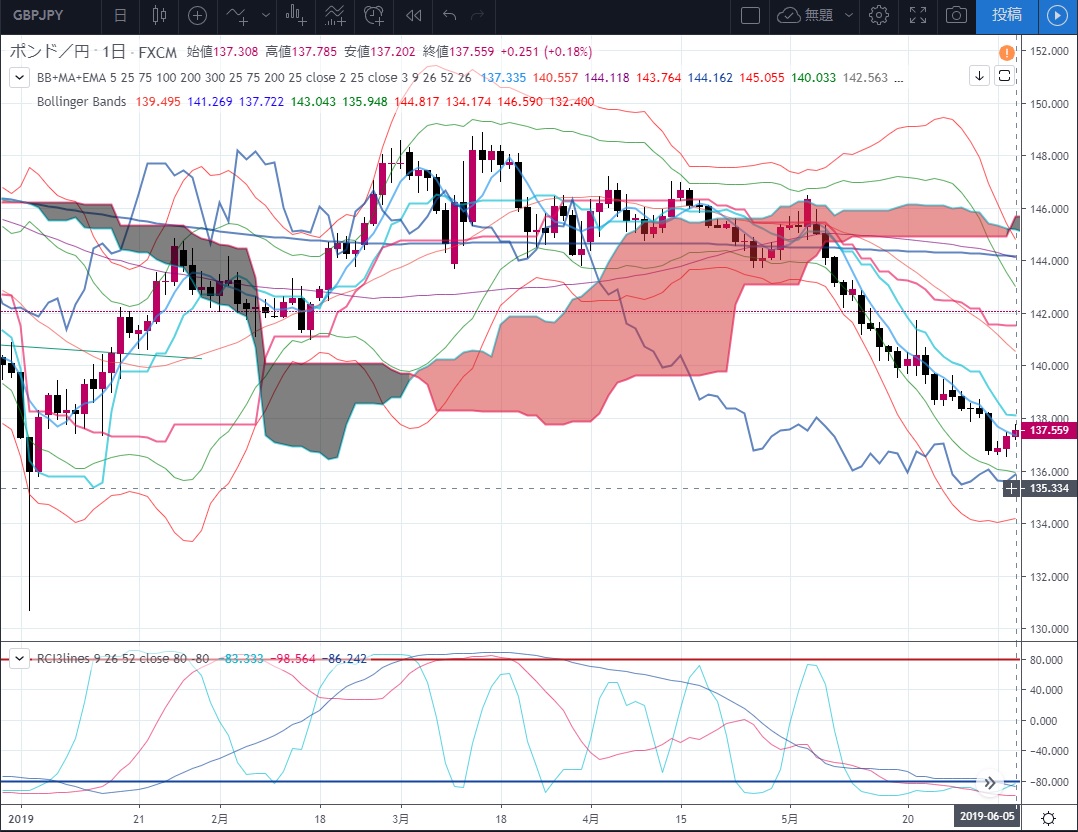This screenshot has height=832, width=1078.
Task: Open the indicators menu
Action: click(238, 15)
